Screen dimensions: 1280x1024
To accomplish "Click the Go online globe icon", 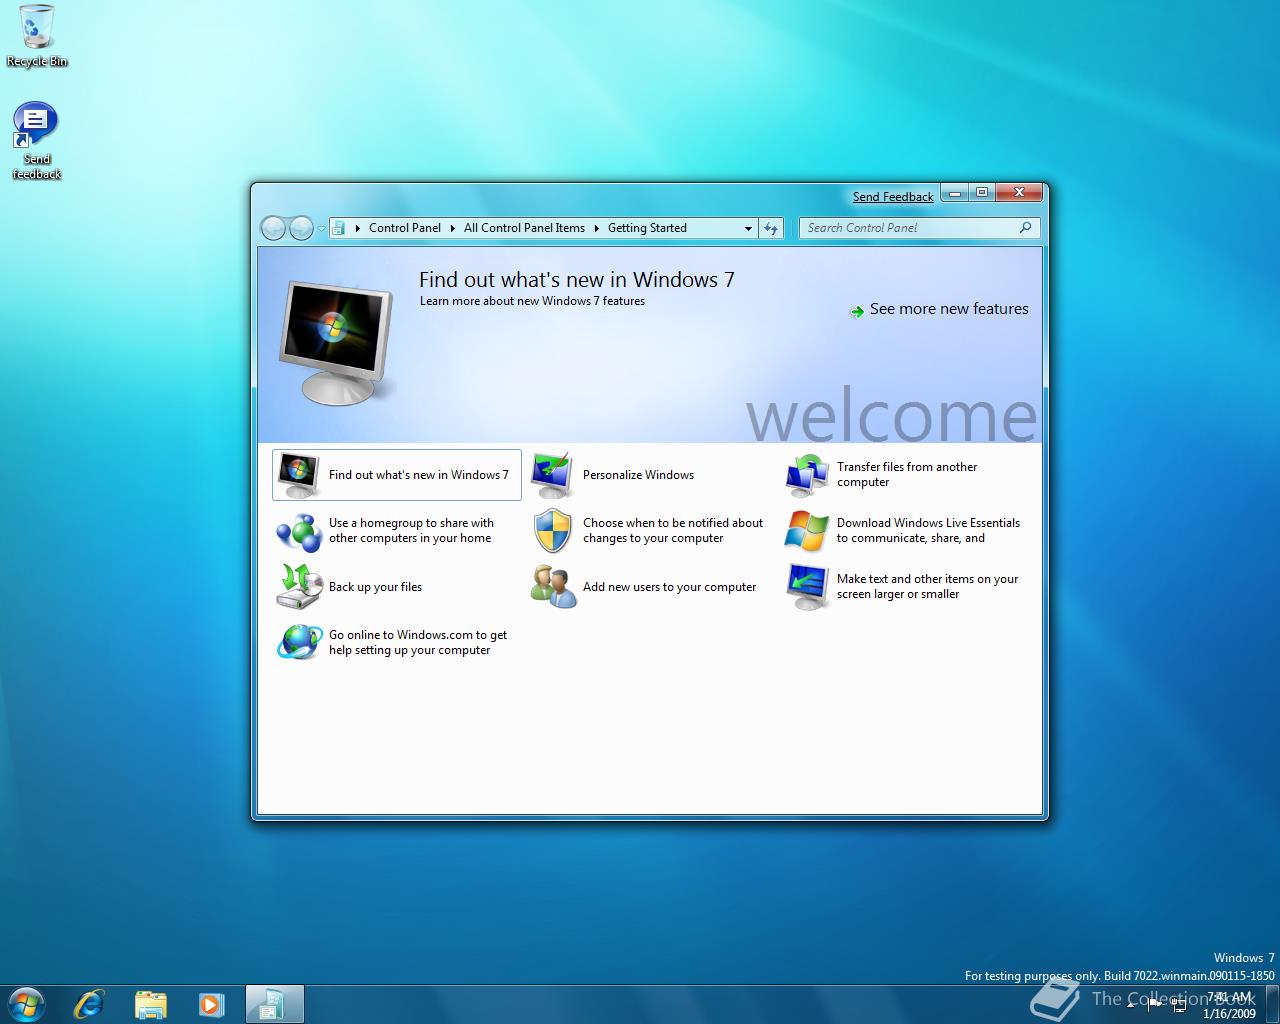I will [x=298, y=643].
